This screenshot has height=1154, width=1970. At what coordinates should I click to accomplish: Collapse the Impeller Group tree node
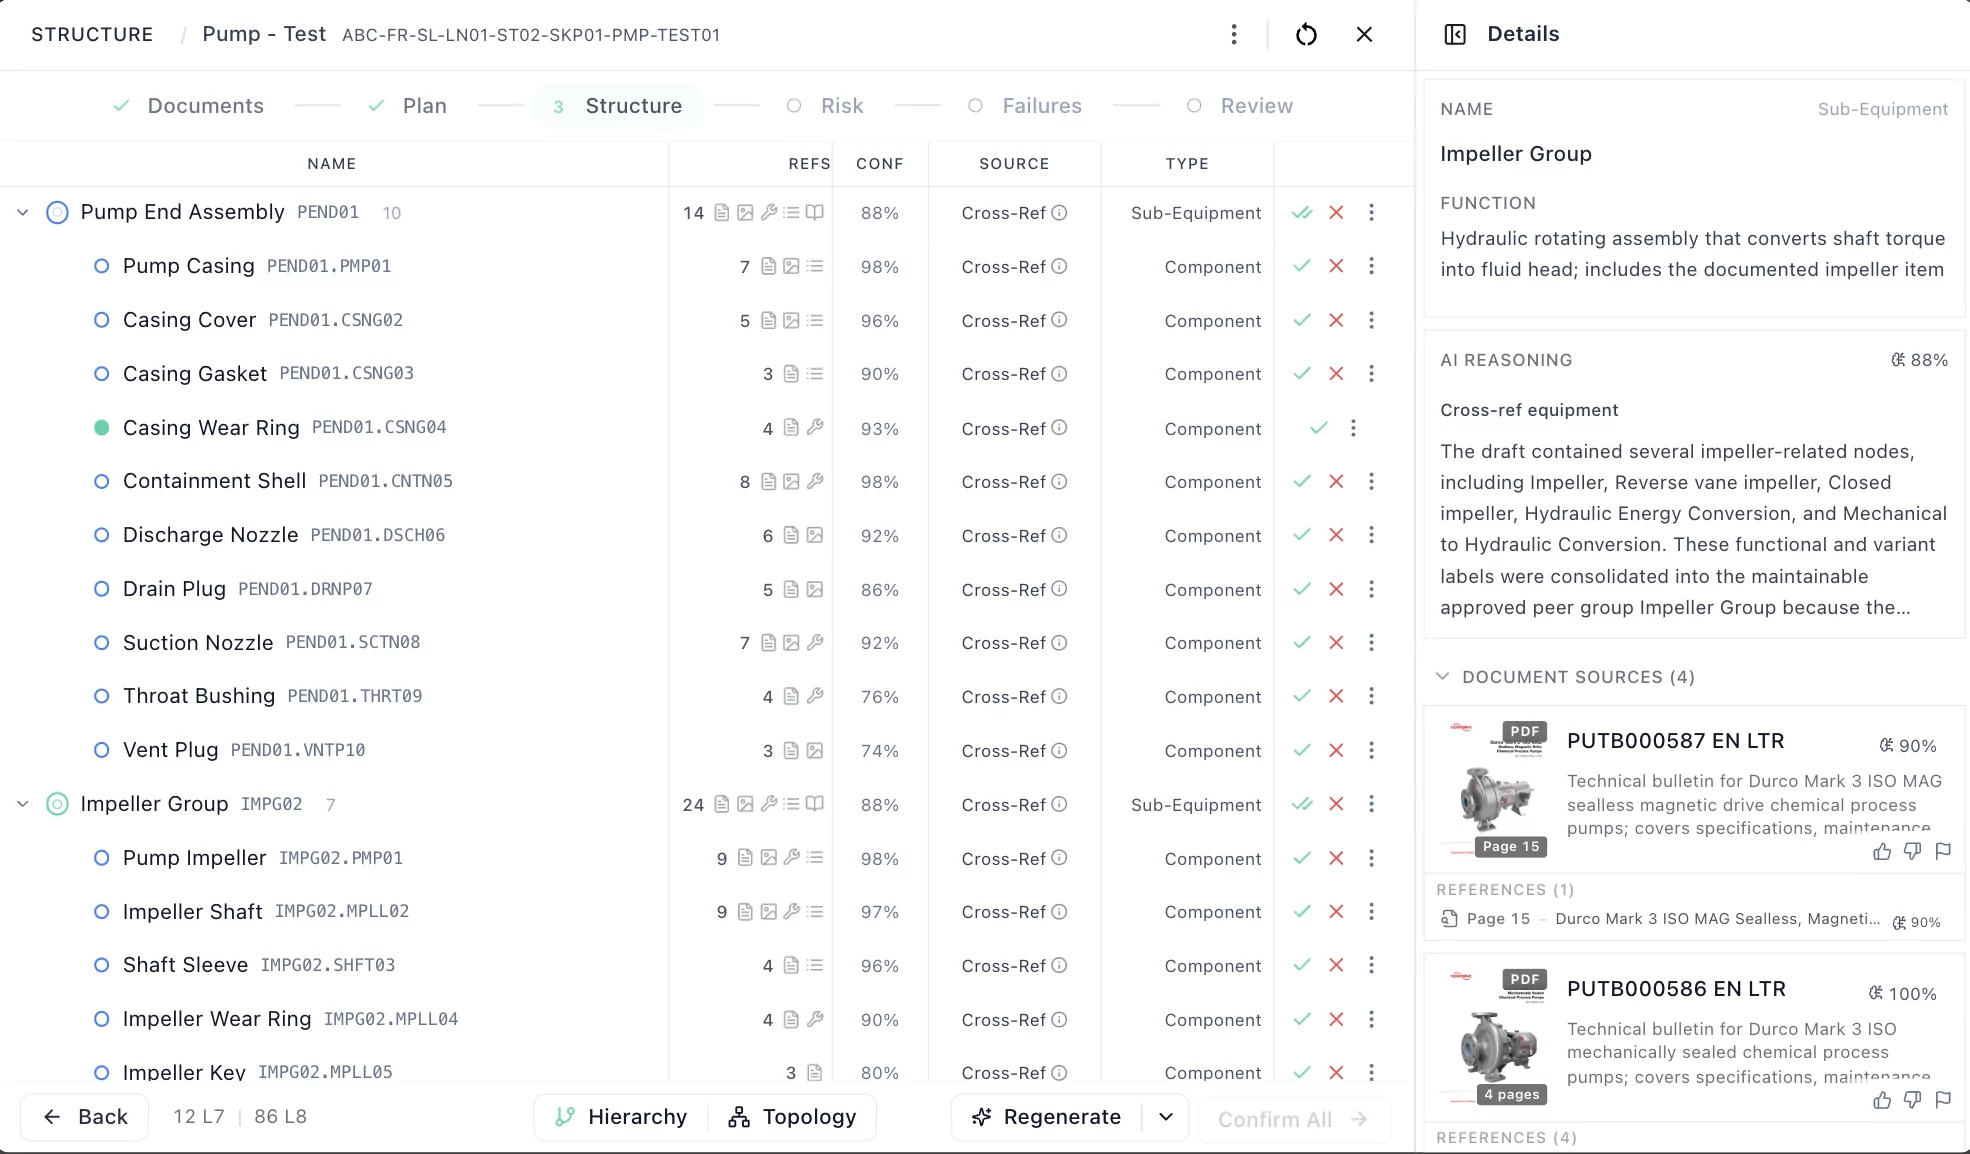(22, 804)
